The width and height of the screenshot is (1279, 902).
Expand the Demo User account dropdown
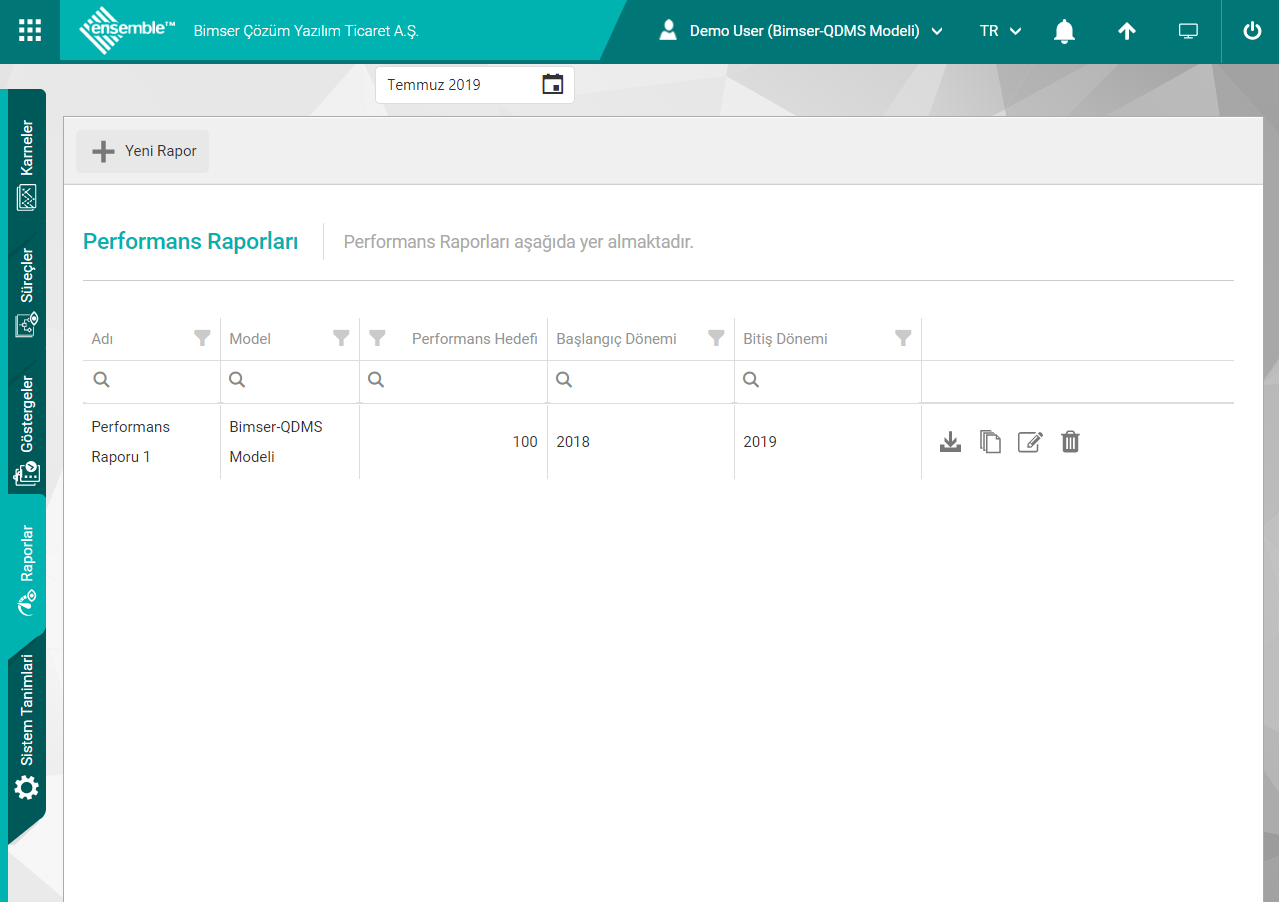click(x=802, y=31)
